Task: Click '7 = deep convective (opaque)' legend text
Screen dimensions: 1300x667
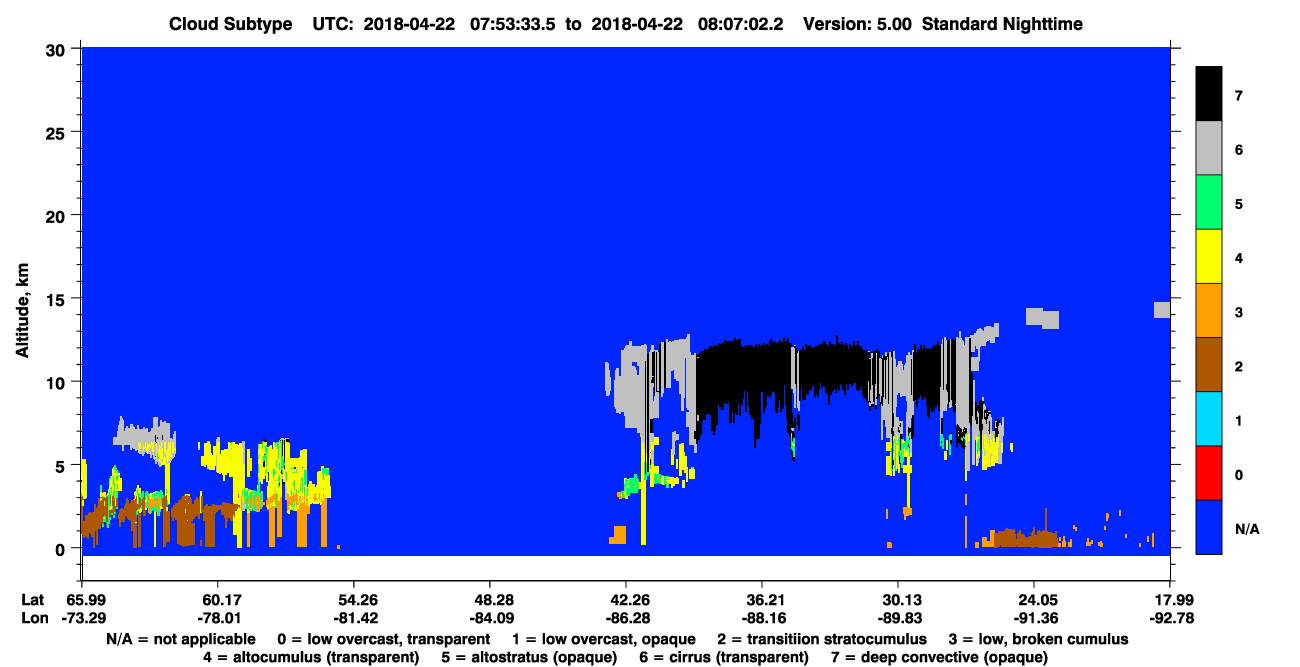Action: click(938, 657)
